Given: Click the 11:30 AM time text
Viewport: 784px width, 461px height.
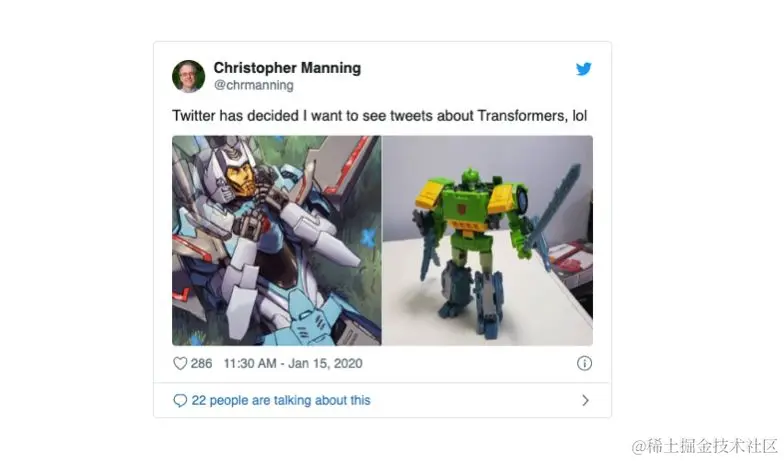Looking at the screenshot, I should 250,364.
